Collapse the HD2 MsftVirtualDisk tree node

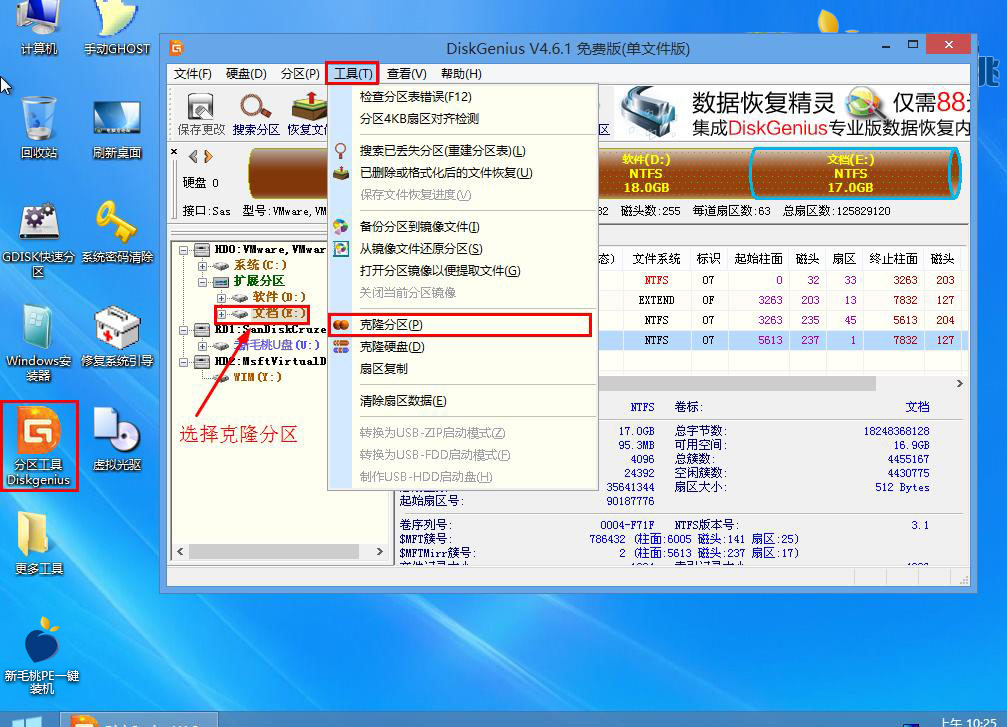(x=184, y=362)
